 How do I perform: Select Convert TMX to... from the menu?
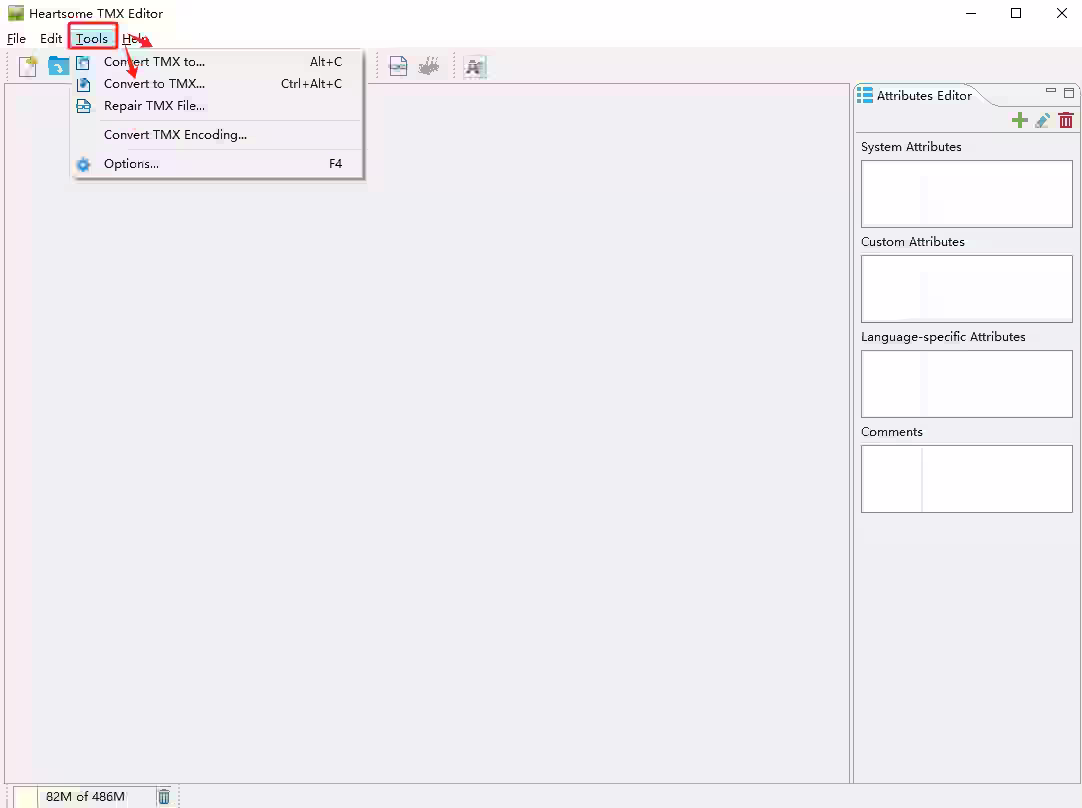click(154, 61)
